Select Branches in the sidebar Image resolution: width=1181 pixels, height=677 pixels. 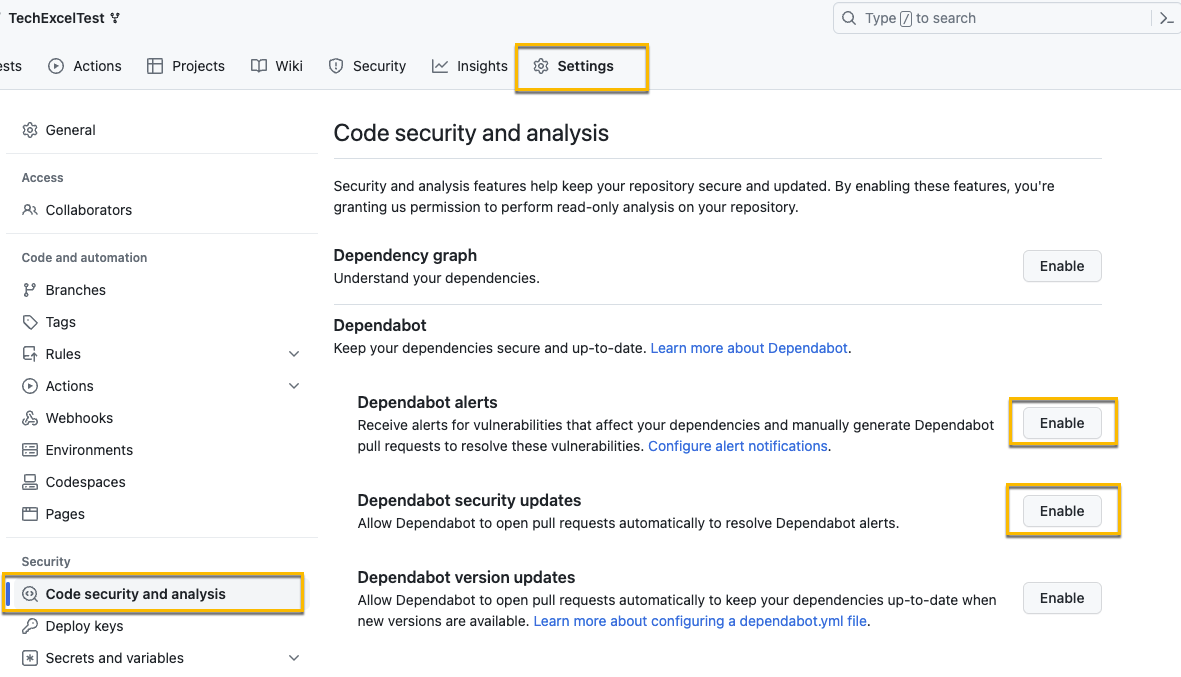coord(75,290)
